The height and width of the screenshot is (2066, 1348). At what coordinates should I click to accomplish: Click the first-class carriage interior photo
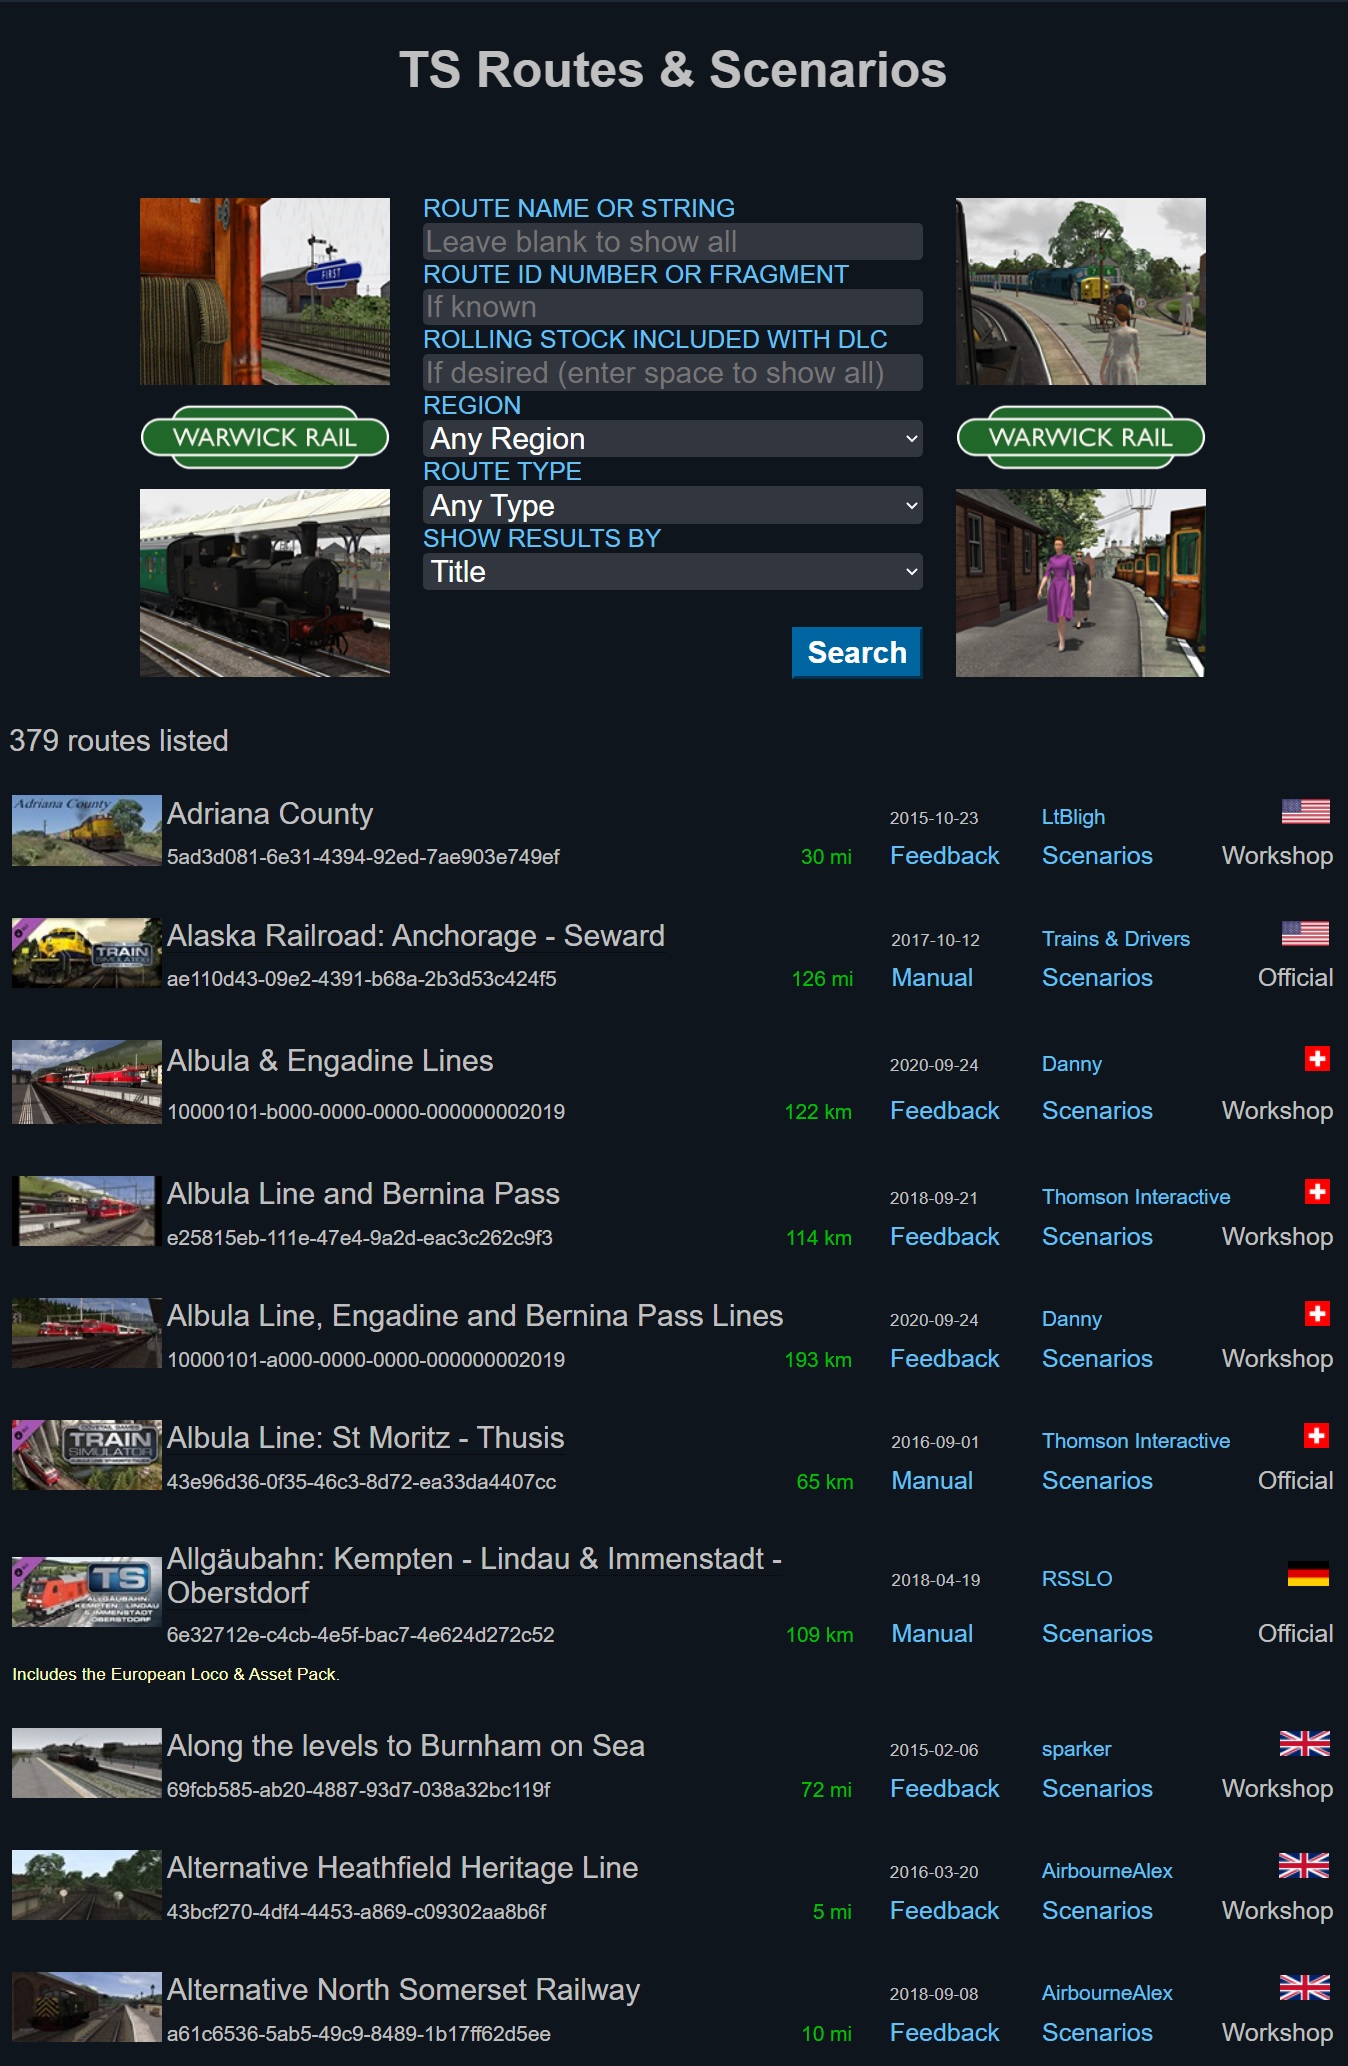pos(265,291)
